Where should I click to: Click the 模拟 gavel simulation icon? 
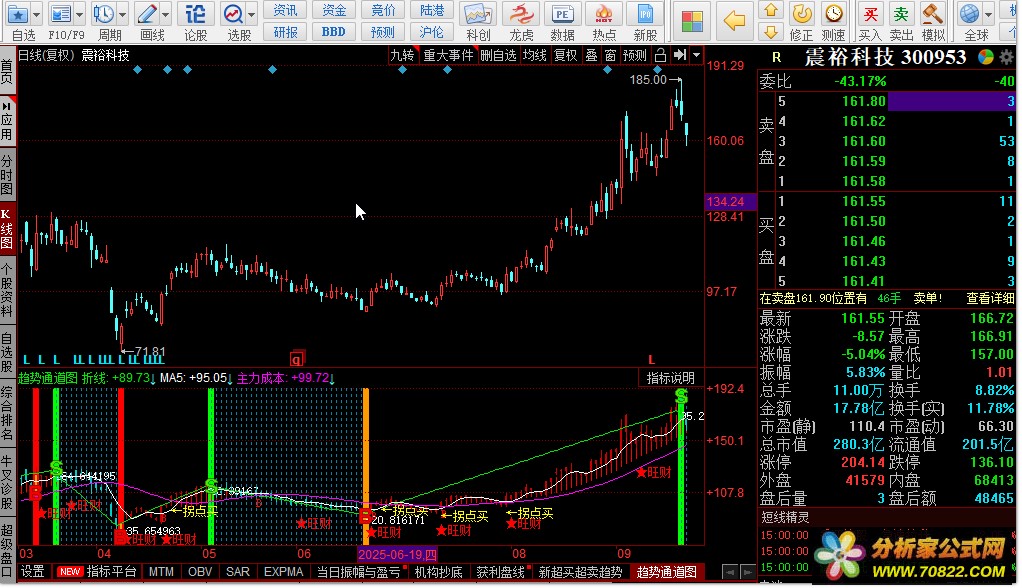coord(932,14)
